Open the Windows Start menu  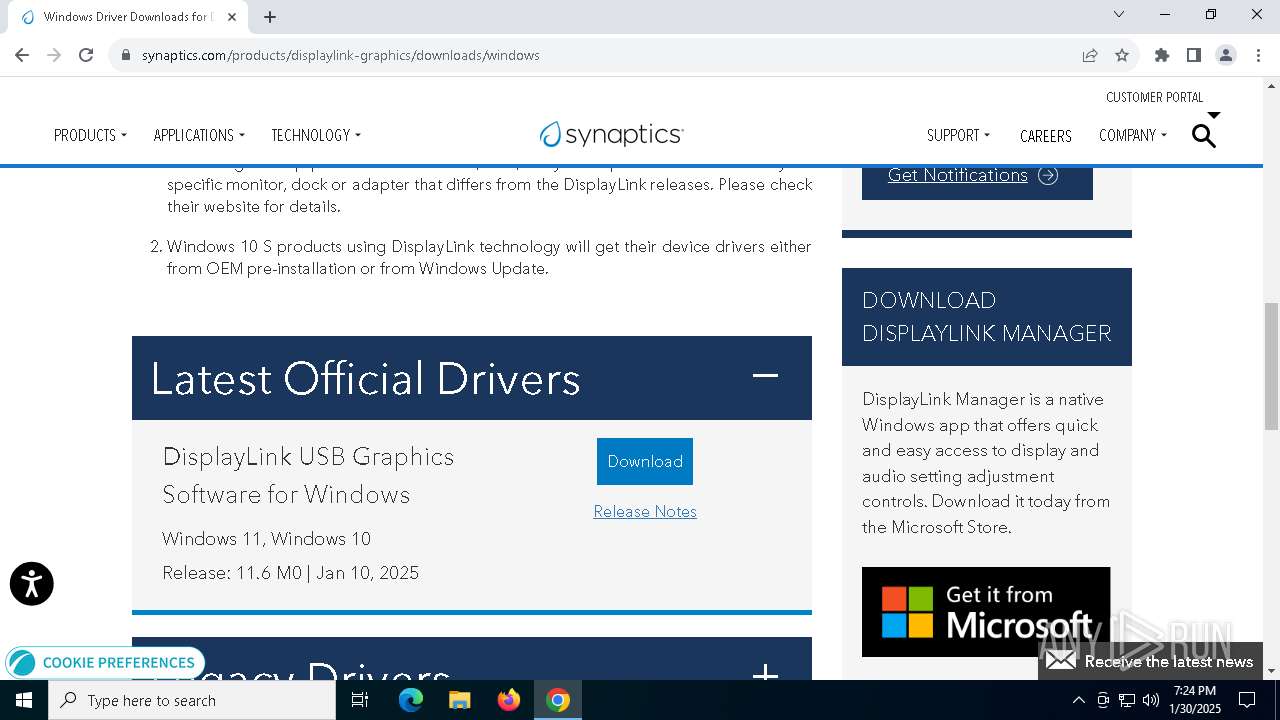(x=24, y=700)
